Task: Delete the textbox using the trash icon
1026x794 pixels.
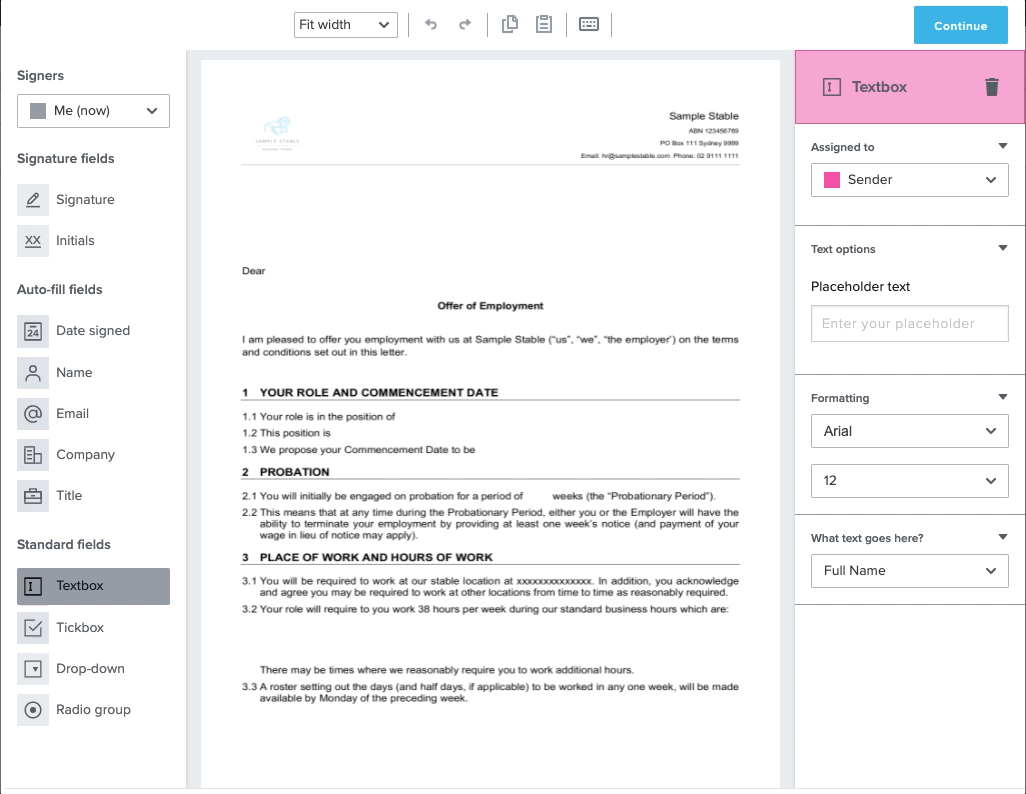Action: coord(992,87)
